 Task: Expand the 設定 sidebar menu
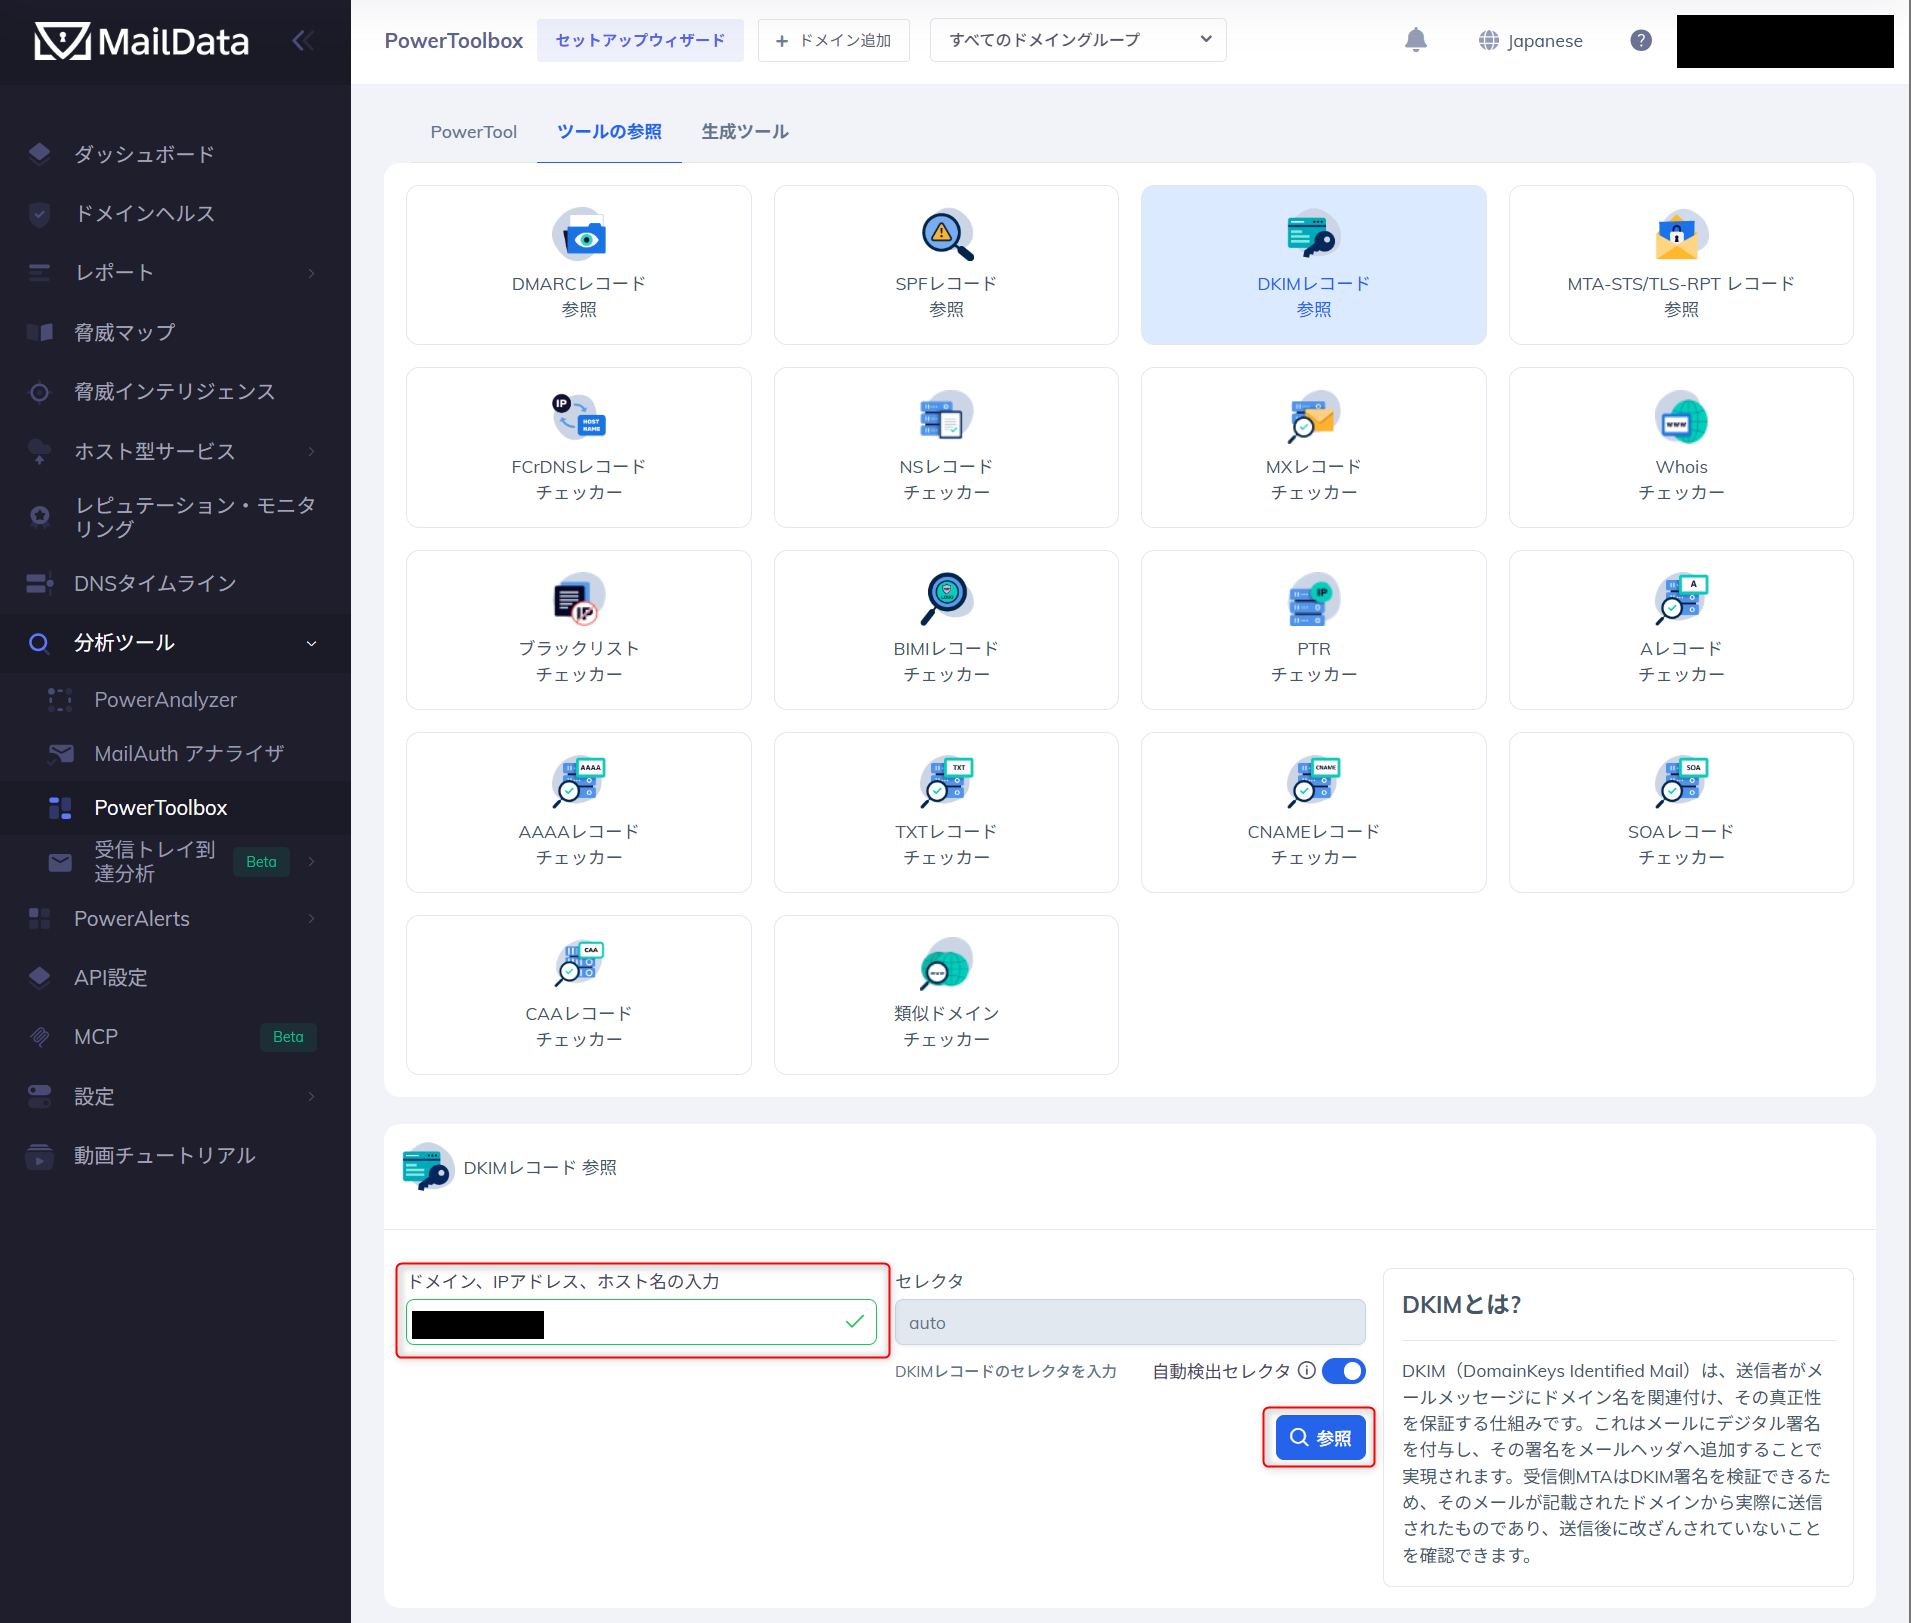click(x=175, y=1096)
